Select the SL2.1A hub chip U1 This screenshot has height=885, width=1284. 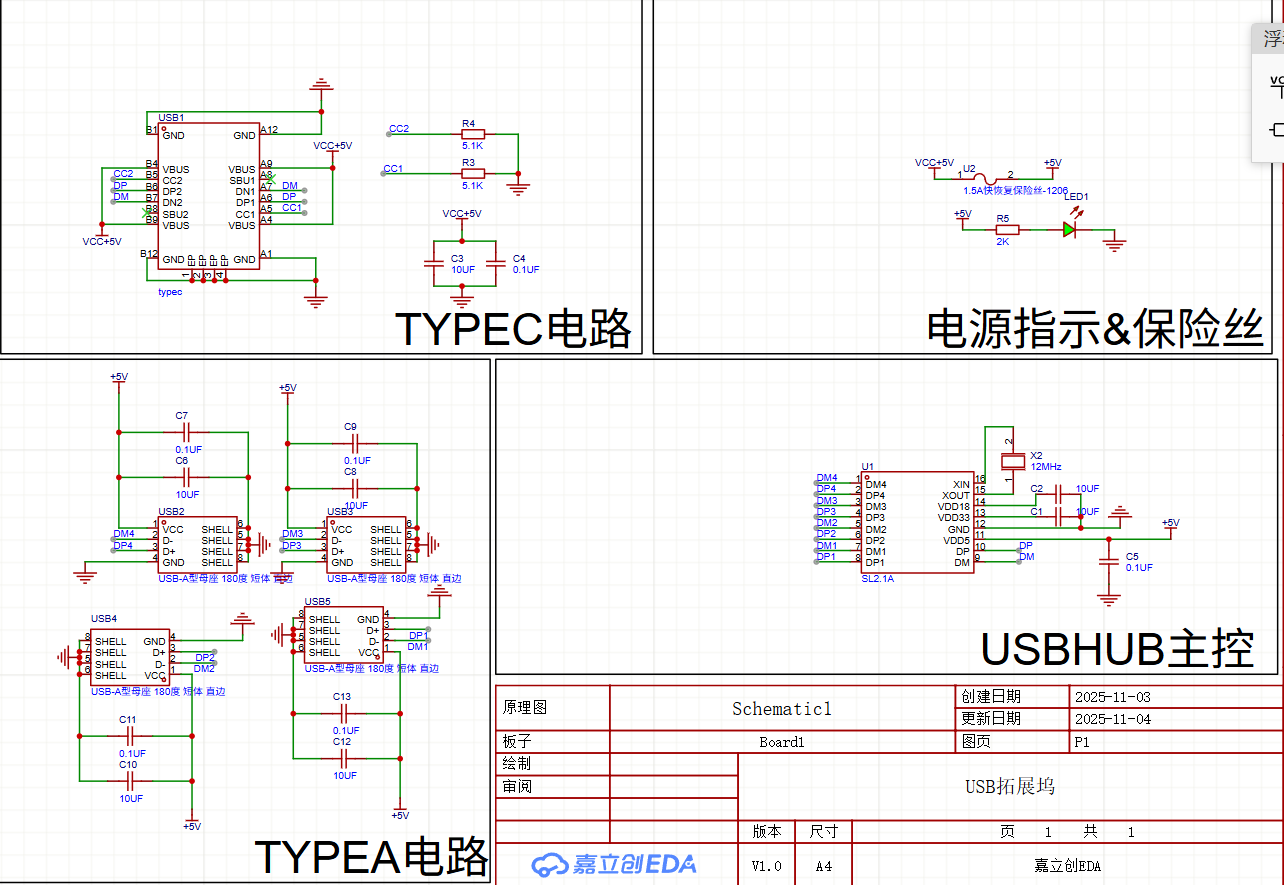(x=916, y=520)
